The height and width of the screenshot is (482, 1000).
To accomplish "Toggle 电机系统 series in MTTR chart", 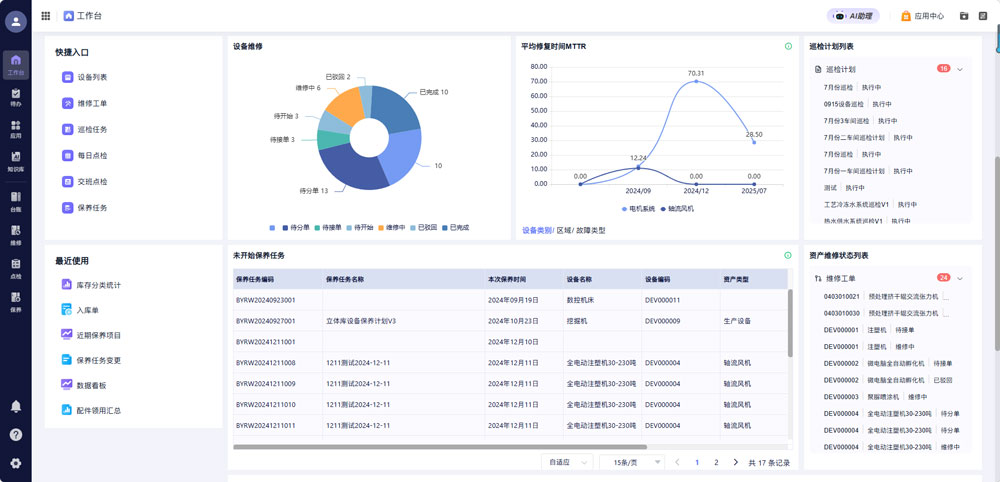I will point(637,209).
